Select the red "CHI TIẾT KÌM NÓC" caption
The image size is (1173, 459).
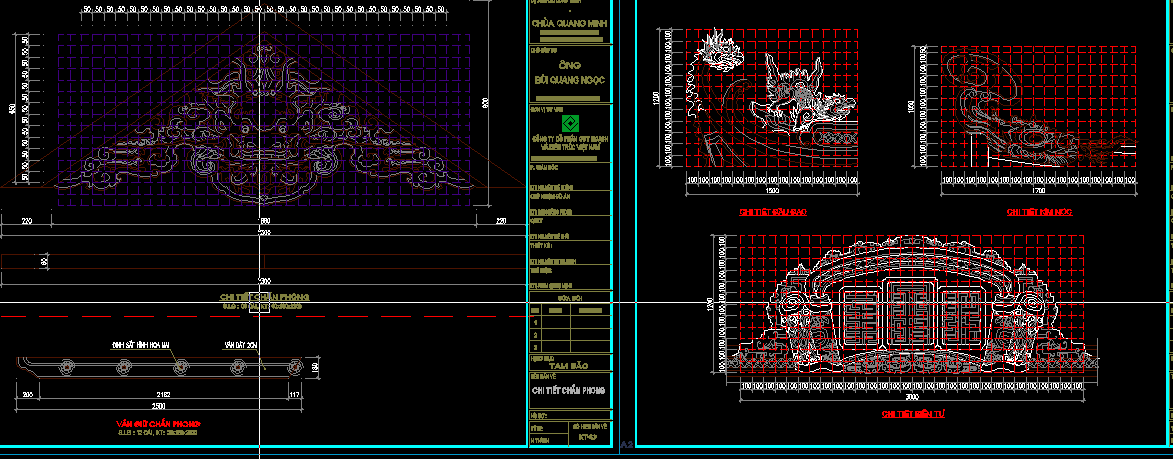point(1038,212)
